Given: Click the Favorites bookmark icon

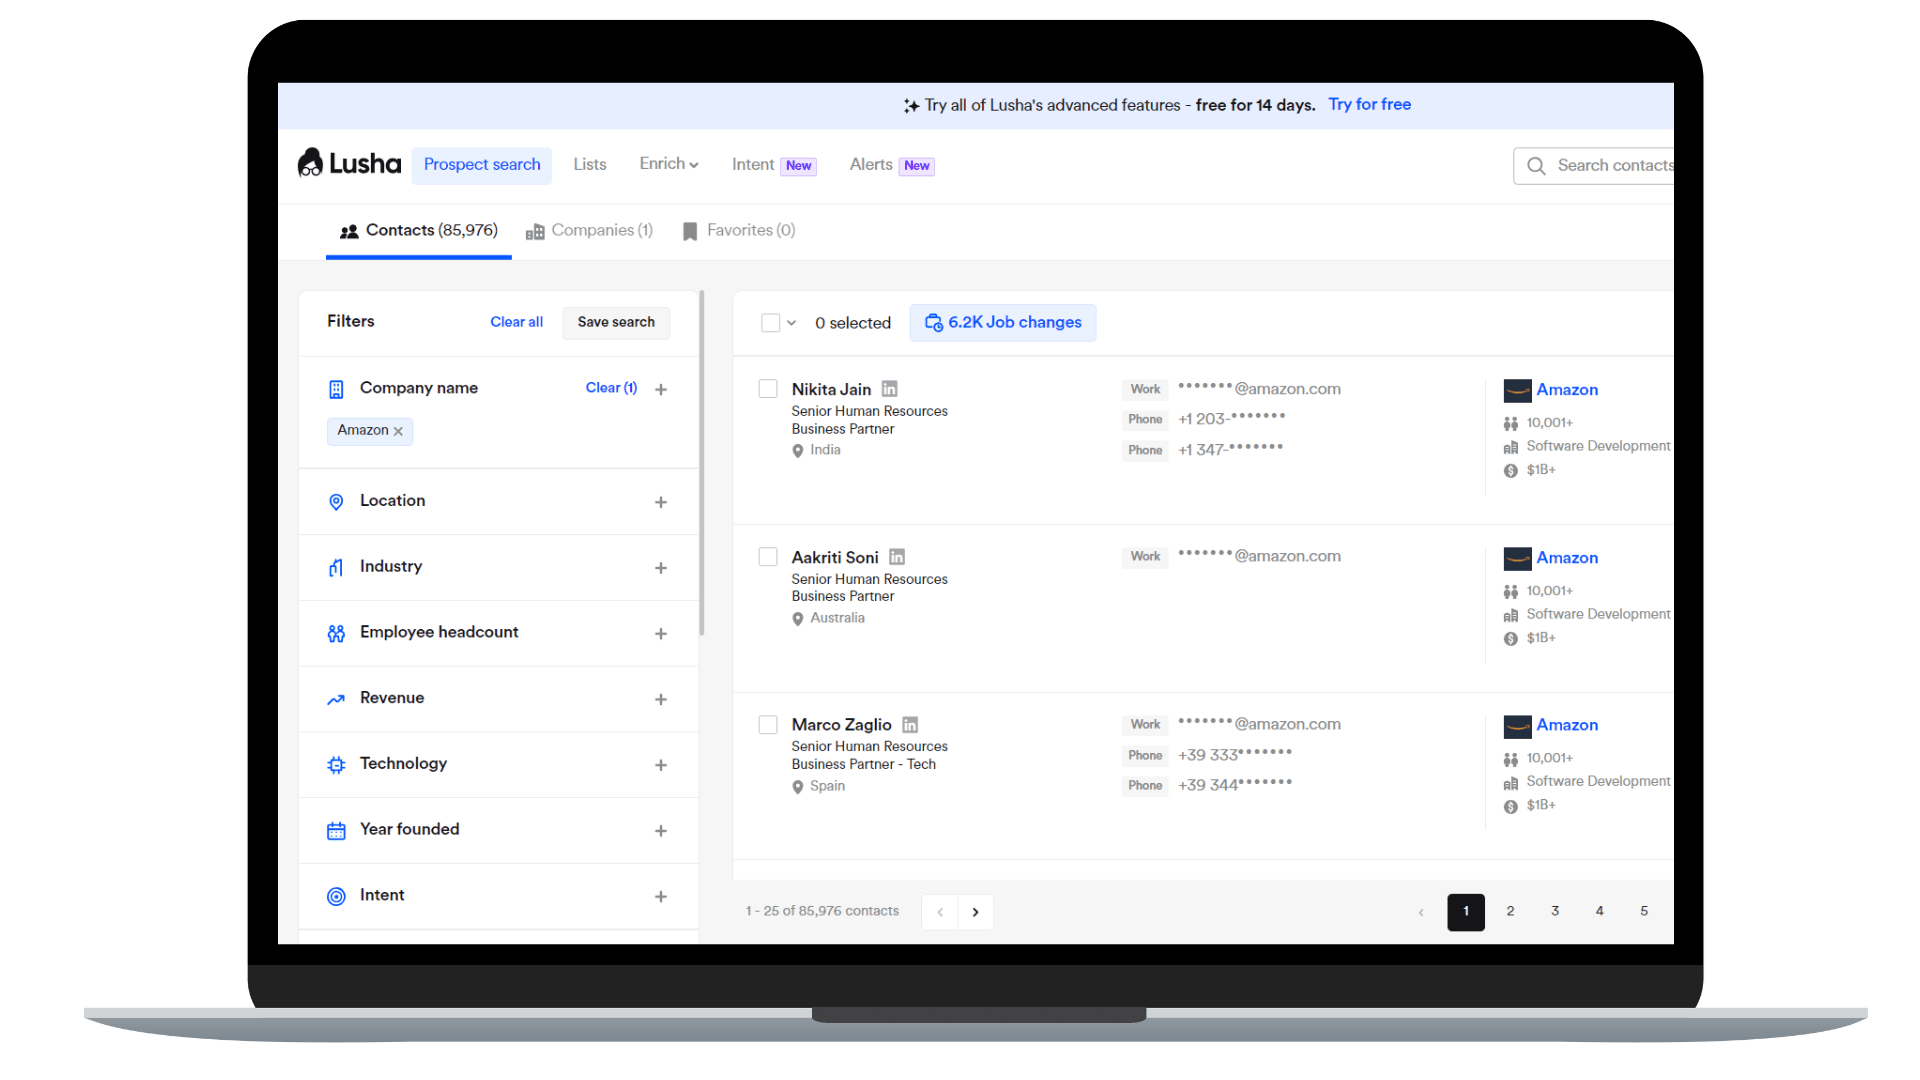Looking at the screenshot, I should (690, 231).
